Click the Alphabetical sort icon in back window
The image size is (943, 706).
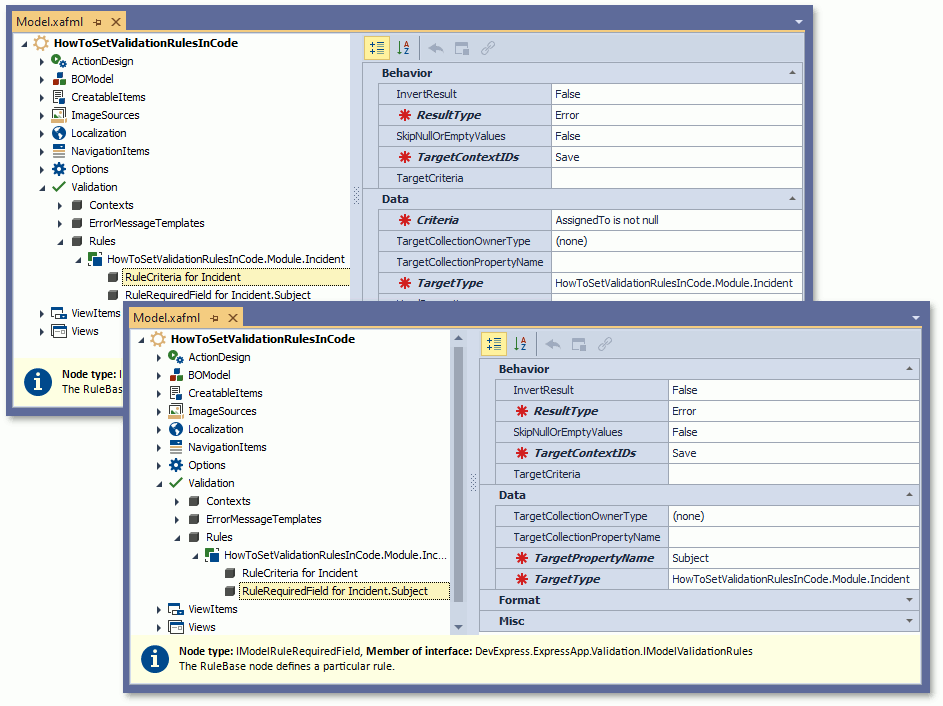403,48
